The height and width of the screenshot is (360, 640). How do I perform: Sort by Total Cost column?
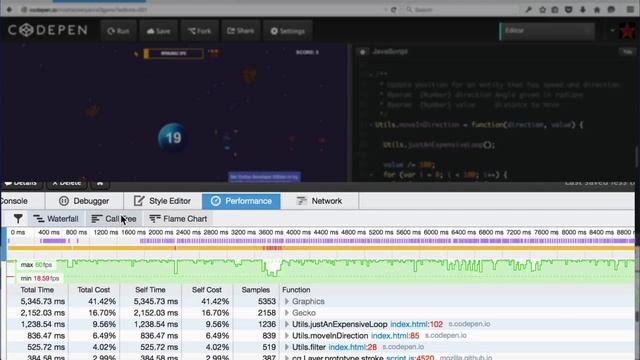click(x=94, y=290)
